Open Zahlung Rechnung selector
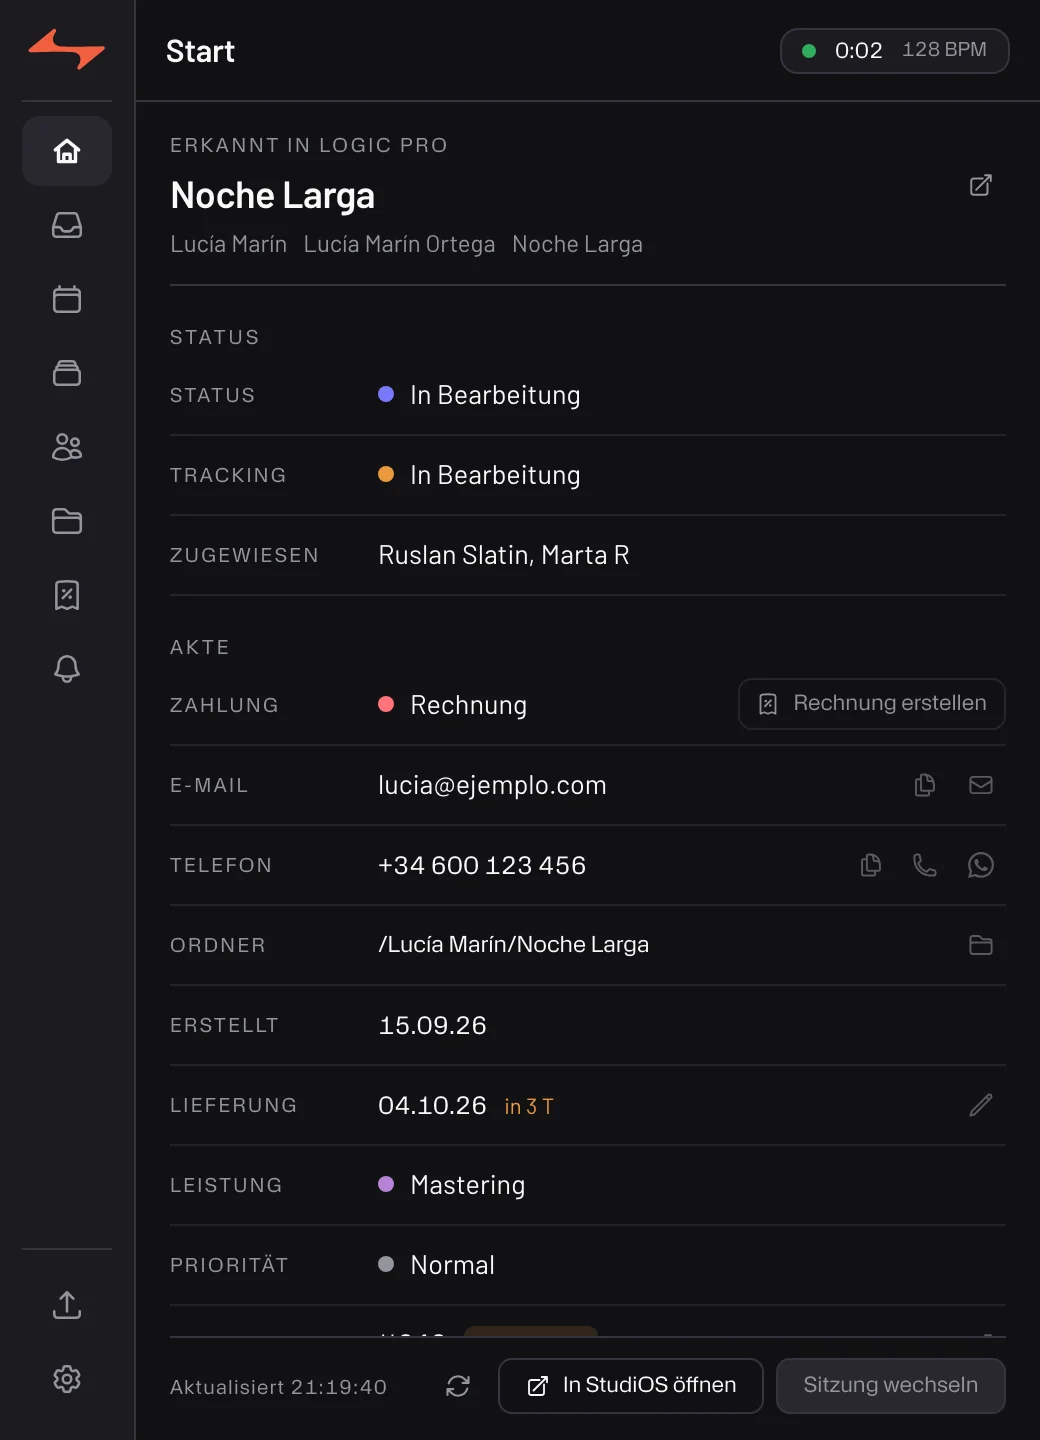1040x1440 pixels. pos(452,705)
